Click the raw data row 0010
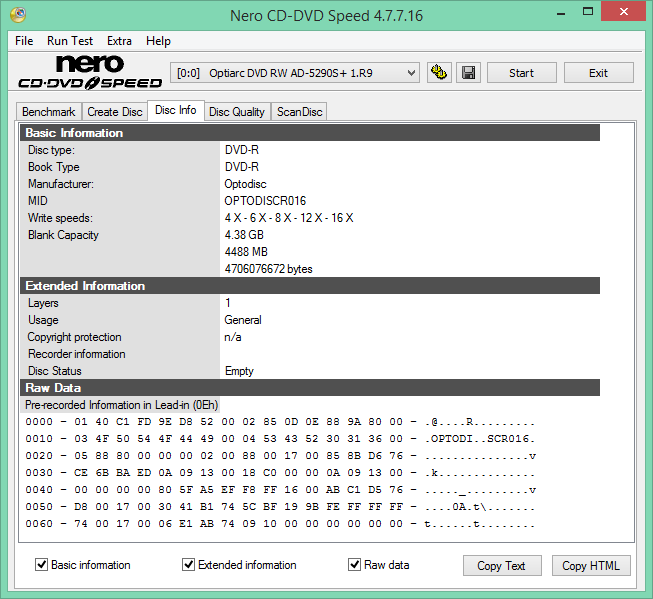The width and height of the screenshot is (653, 599). (x=280, y=439)
